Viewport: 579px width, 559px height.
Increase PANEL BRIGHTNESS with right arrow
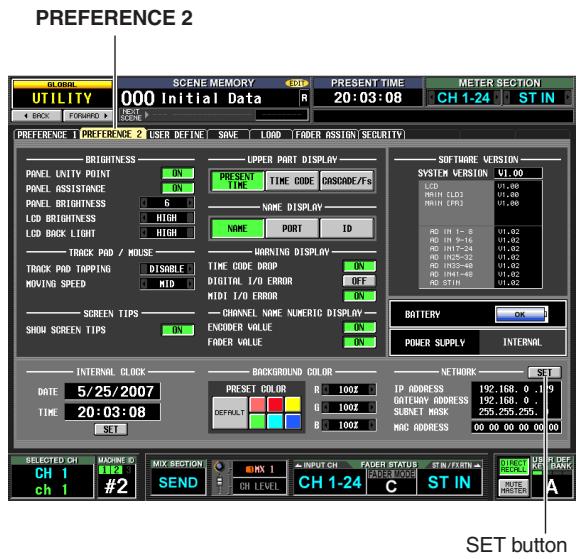tap(190, 203)
